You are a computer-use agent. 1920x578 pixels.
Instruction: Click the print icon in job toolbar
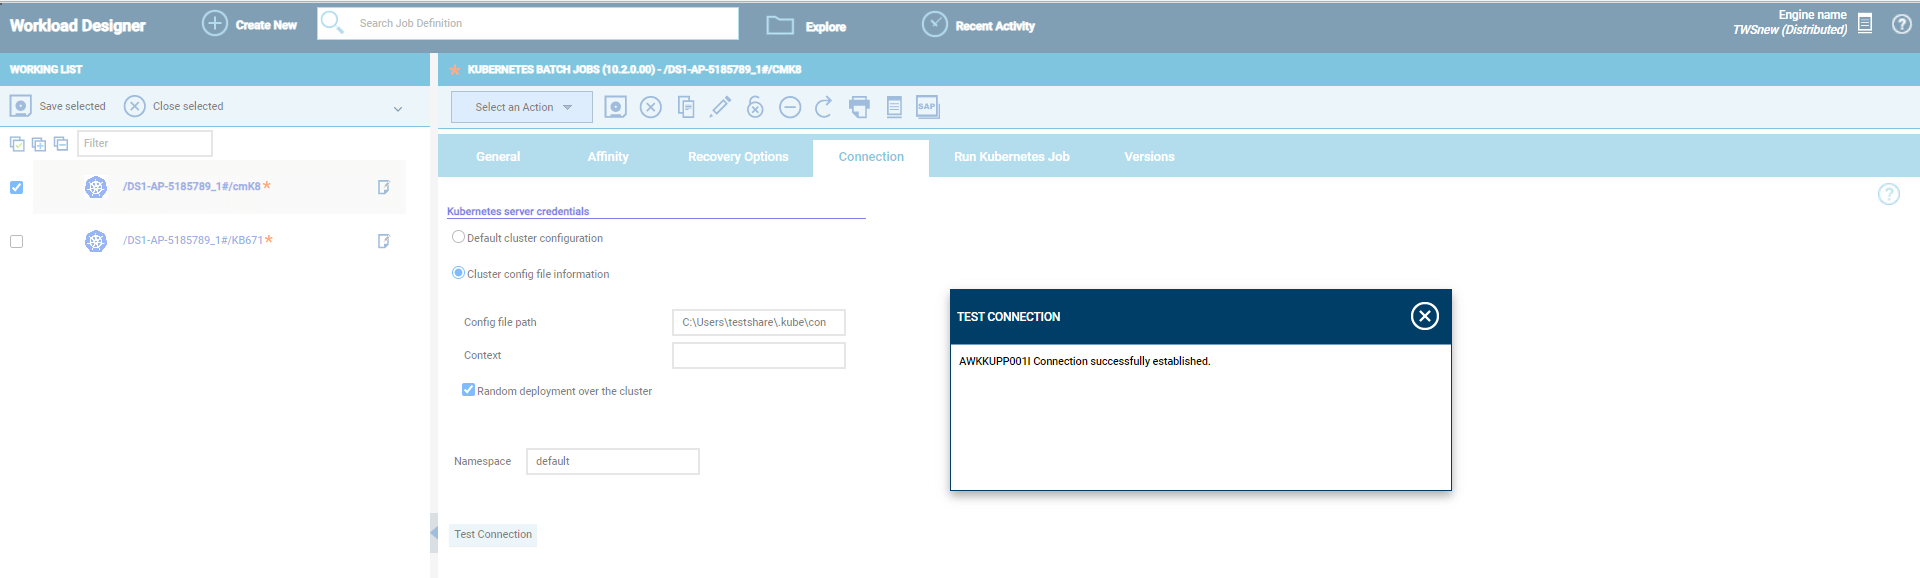pyautogui.click(x=859, y=107)
